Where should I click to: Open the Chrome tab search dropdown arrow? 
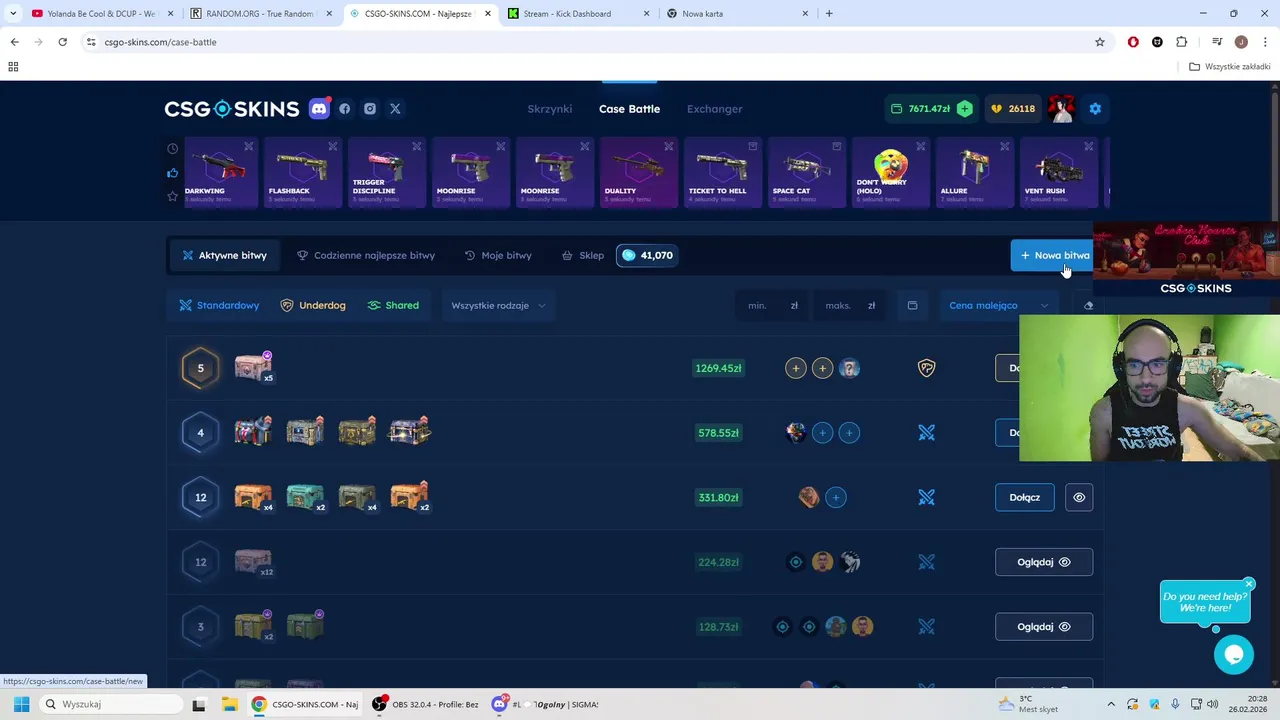pos(13,14)
